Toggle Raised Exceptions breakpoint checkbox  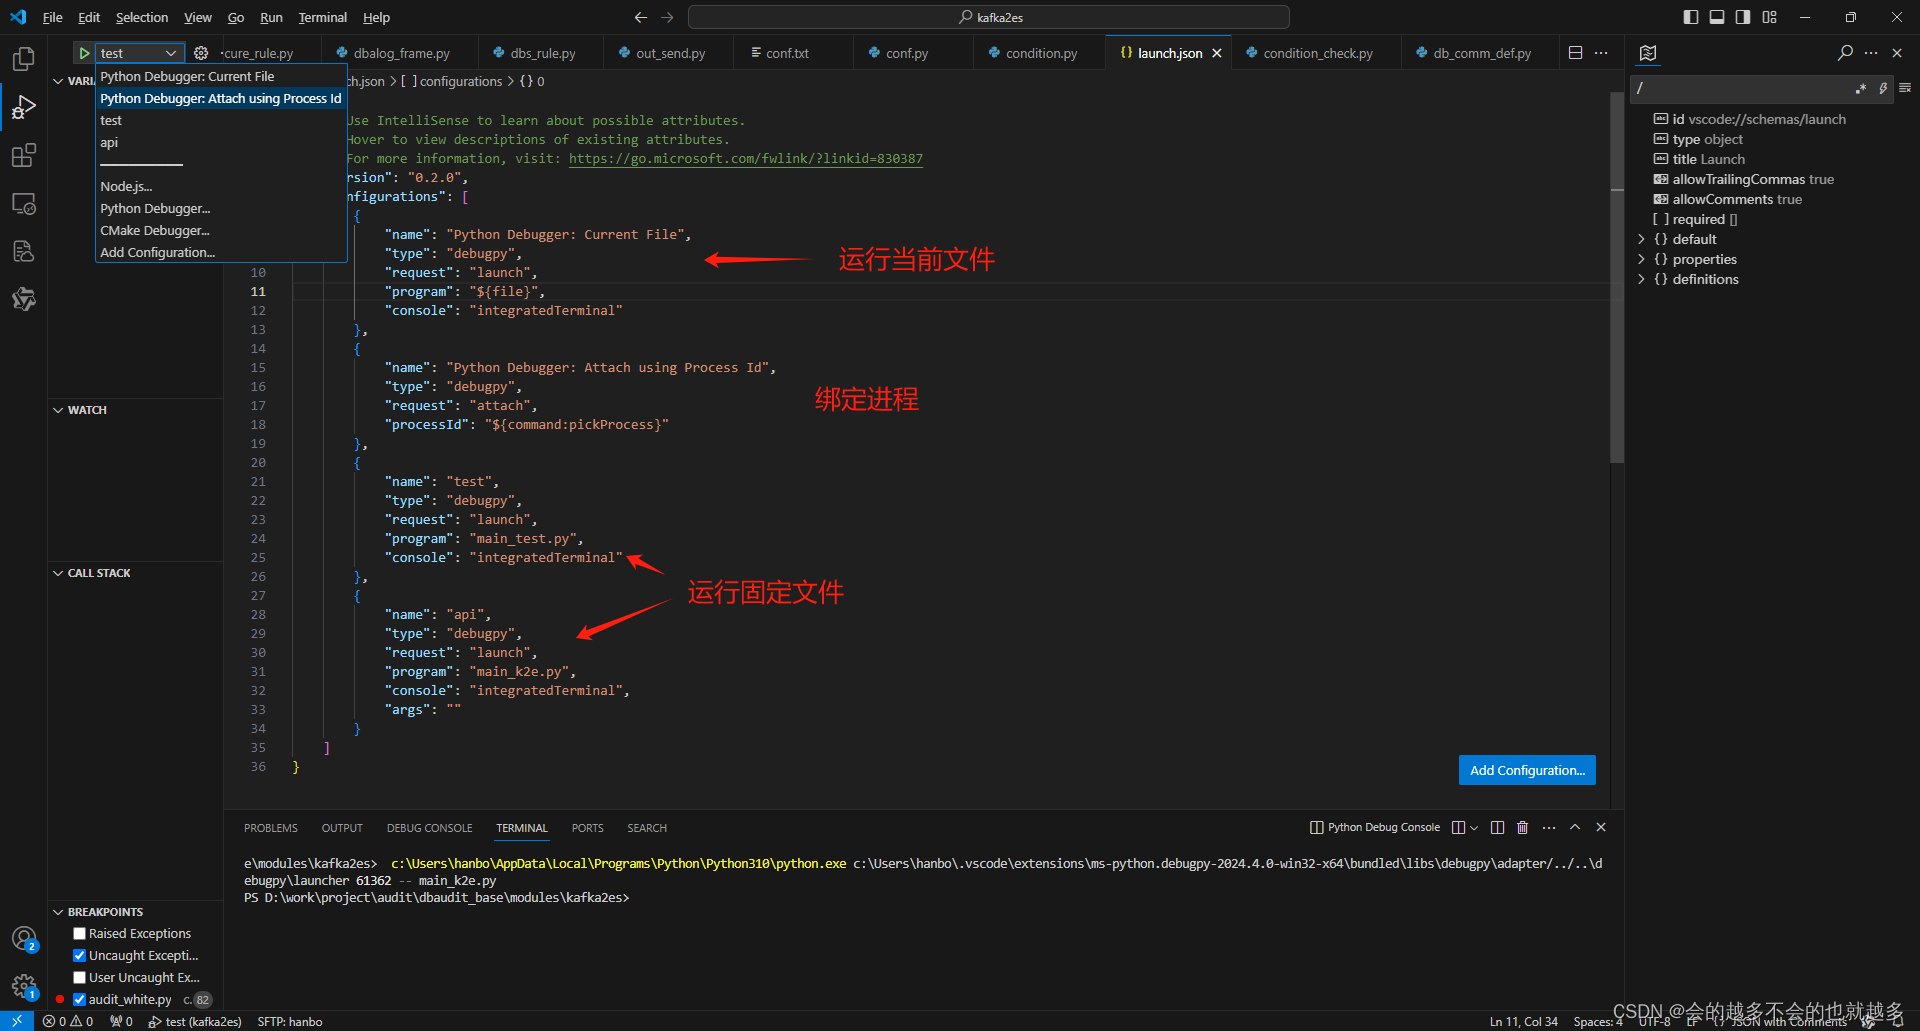point(79,933)
